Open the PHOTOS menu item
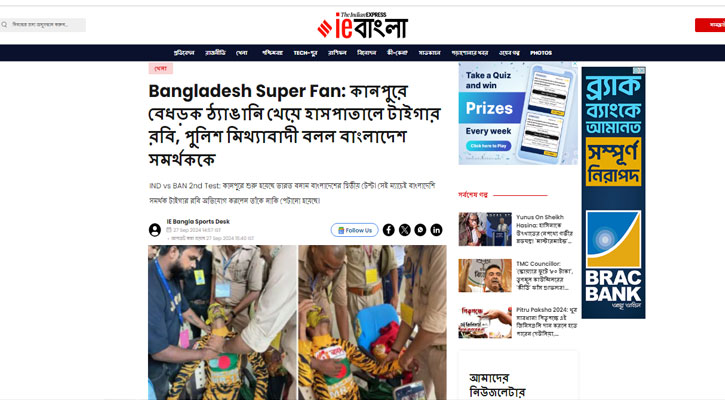The width and height of the screenshot is (725, 400). (x=541, y=53)
